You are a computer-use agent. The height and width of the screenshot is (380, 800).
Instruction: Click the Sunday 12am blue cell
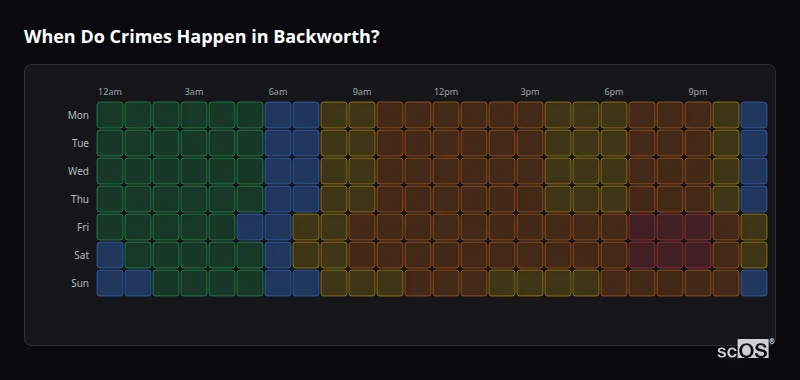(110, 283)
